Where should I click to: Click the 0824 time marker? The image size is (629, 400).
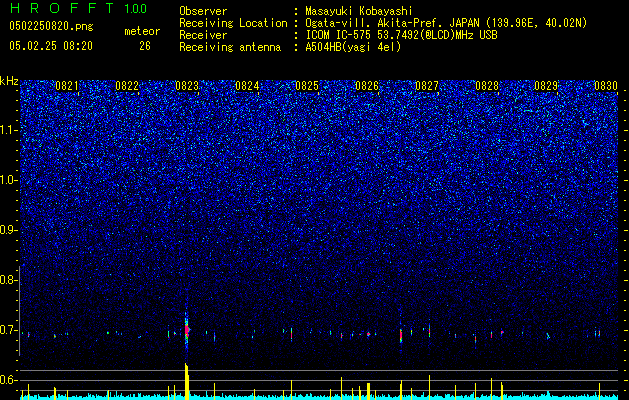click(x=247, y=86)
